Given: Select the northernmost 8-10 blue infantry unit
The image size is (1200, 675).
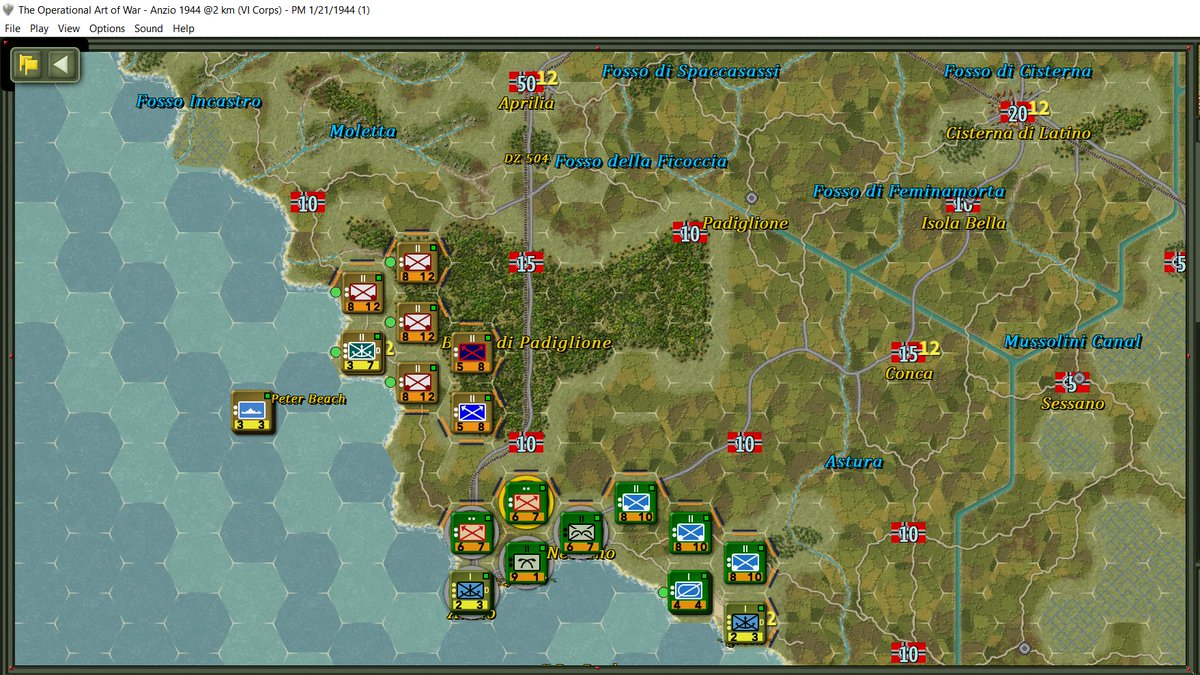Looking at the screenshot, I should 634,502.
